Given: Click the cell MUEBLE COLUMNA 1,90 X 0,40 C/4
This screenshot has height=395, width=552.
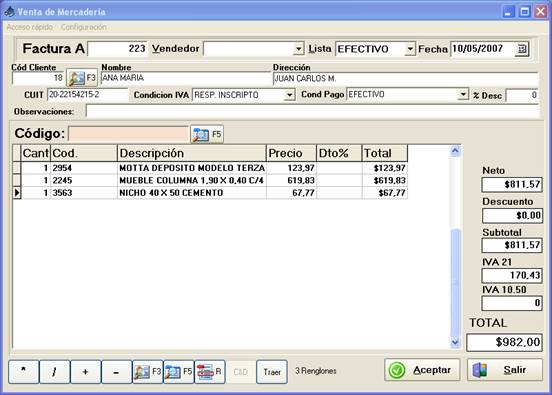Looking at the screenshot, I should coord(192,180).
